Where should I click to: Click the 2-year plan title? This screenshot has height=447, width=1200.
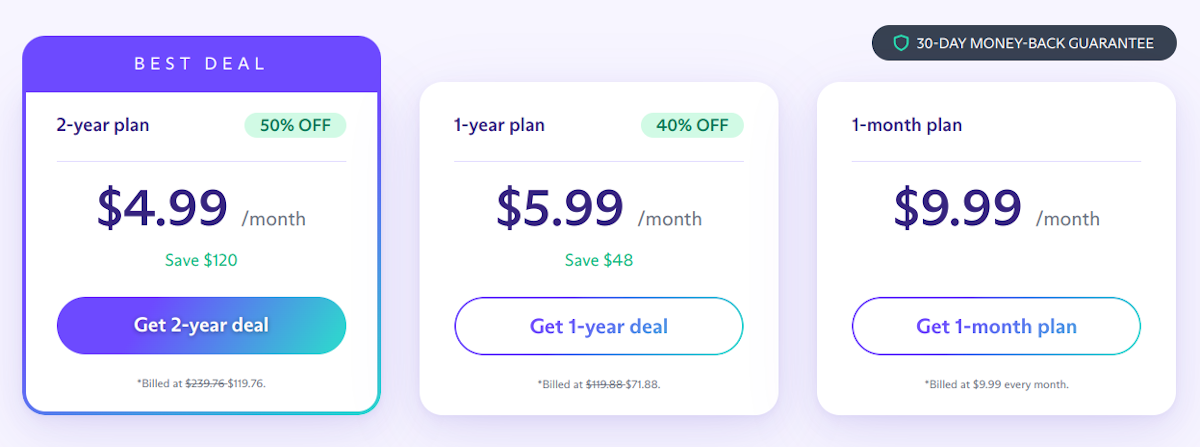103,125
